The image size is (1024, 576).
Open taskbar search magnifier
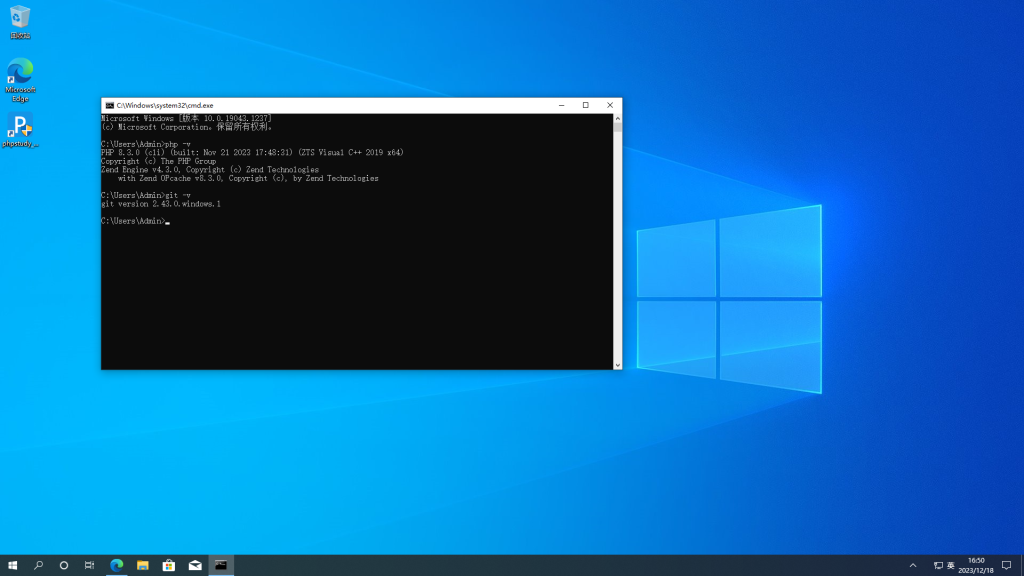(39, 566)
